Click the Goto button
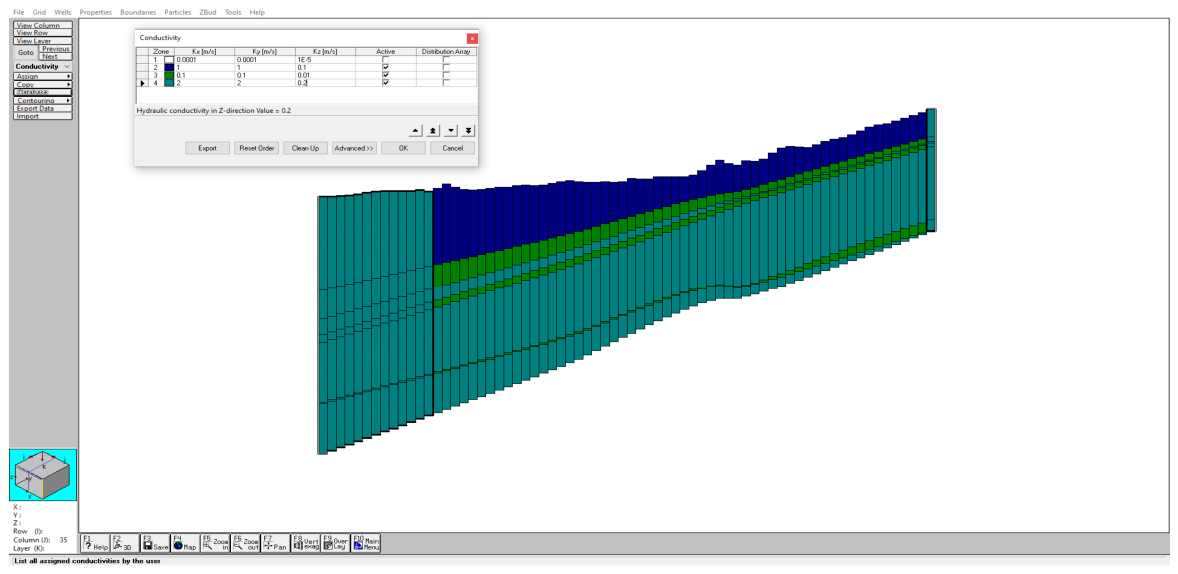This screenshot has height=574, width=1178. coord(26,53)
